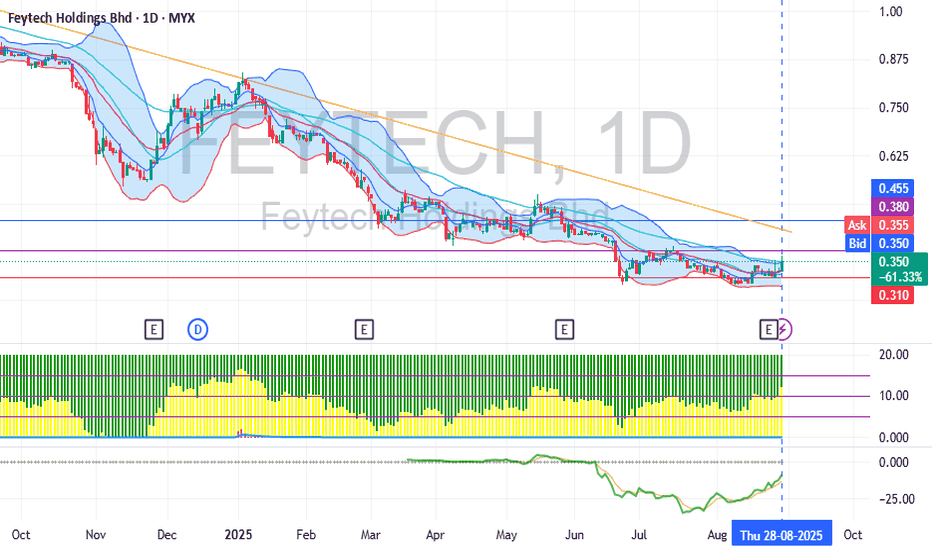Open the earnings E marker near June

point(564,329)
